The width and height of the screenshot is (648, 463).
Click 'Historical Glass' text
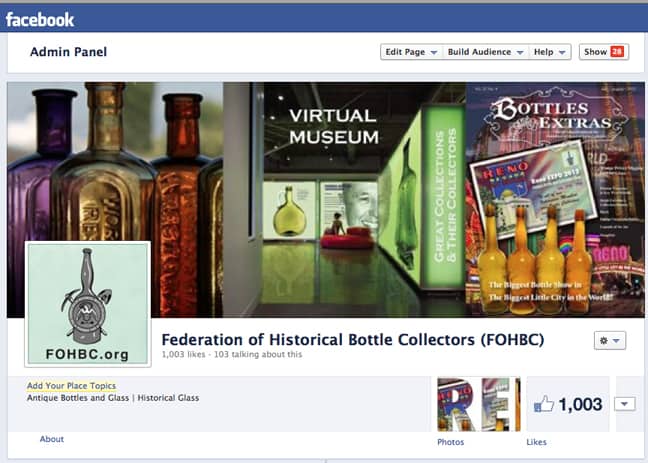pyautogui.click(x=168, y=398)
